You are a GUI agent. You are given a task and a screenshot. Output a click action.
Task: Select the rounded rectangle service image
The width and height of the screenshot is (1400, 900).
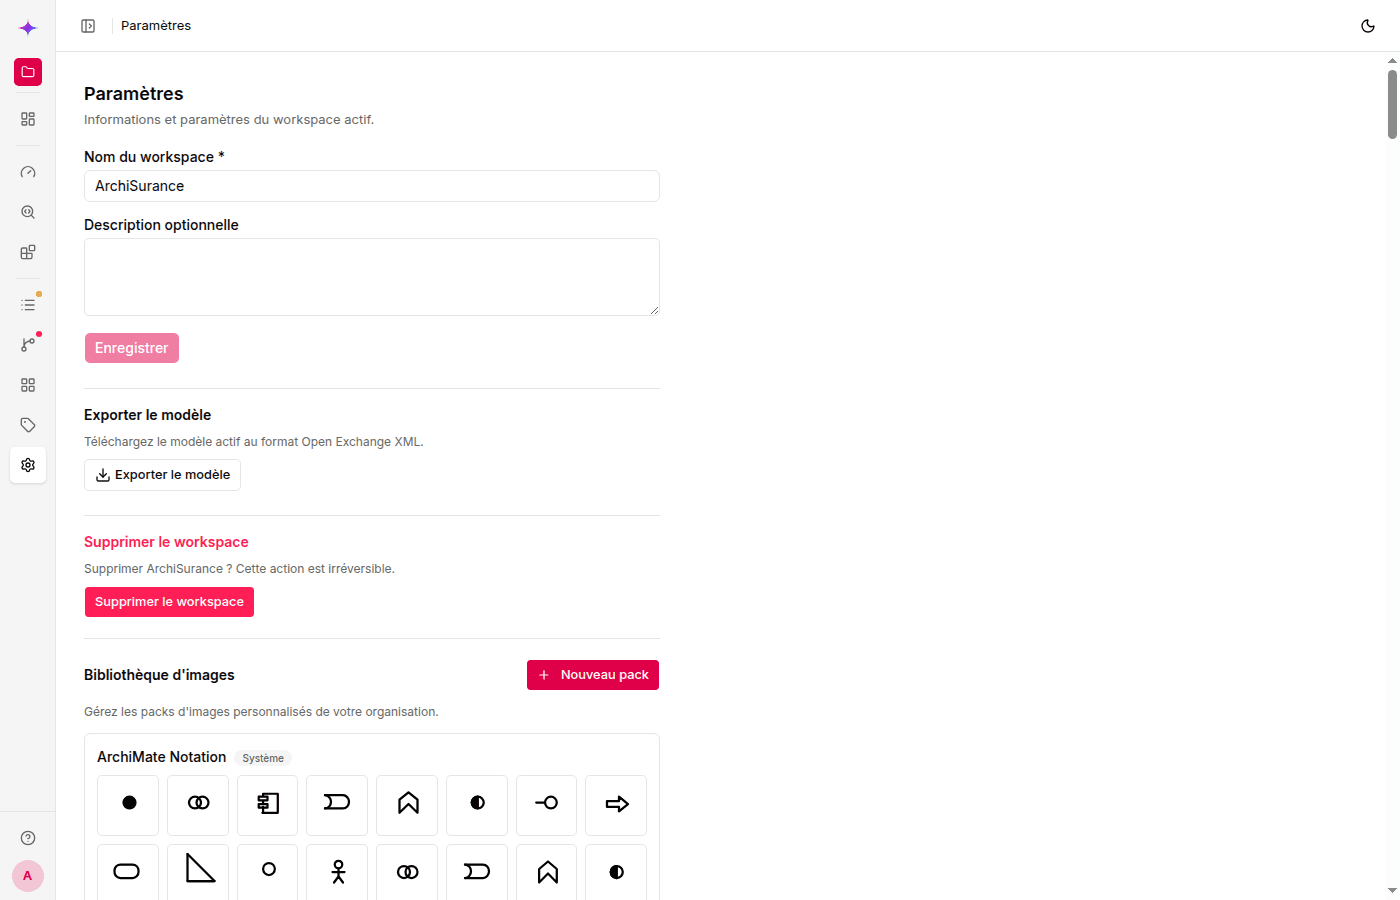(128, 872)
